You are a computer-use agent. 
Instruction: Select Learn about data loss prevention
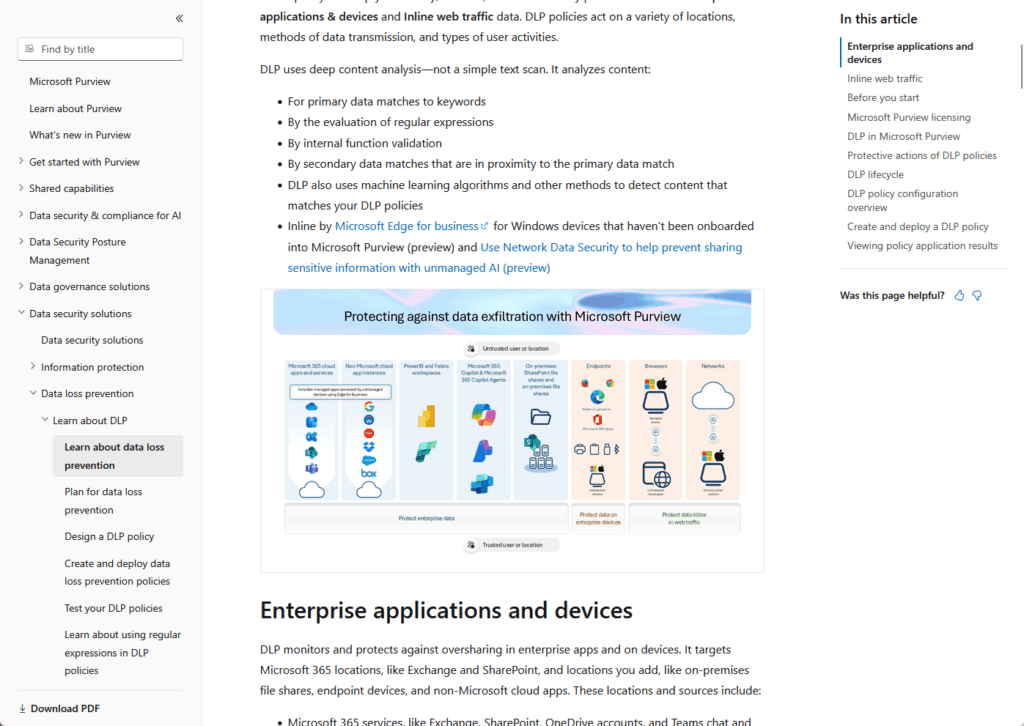pyautogui.click(x=118, y=456)
